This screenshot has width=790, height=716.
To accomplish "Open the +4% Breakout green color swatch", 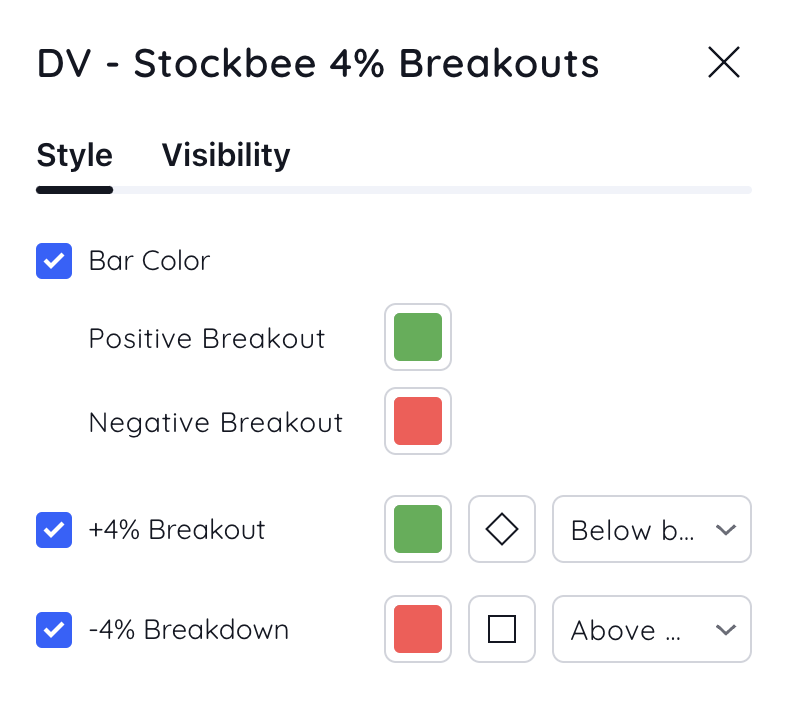I will click(418, 529).
